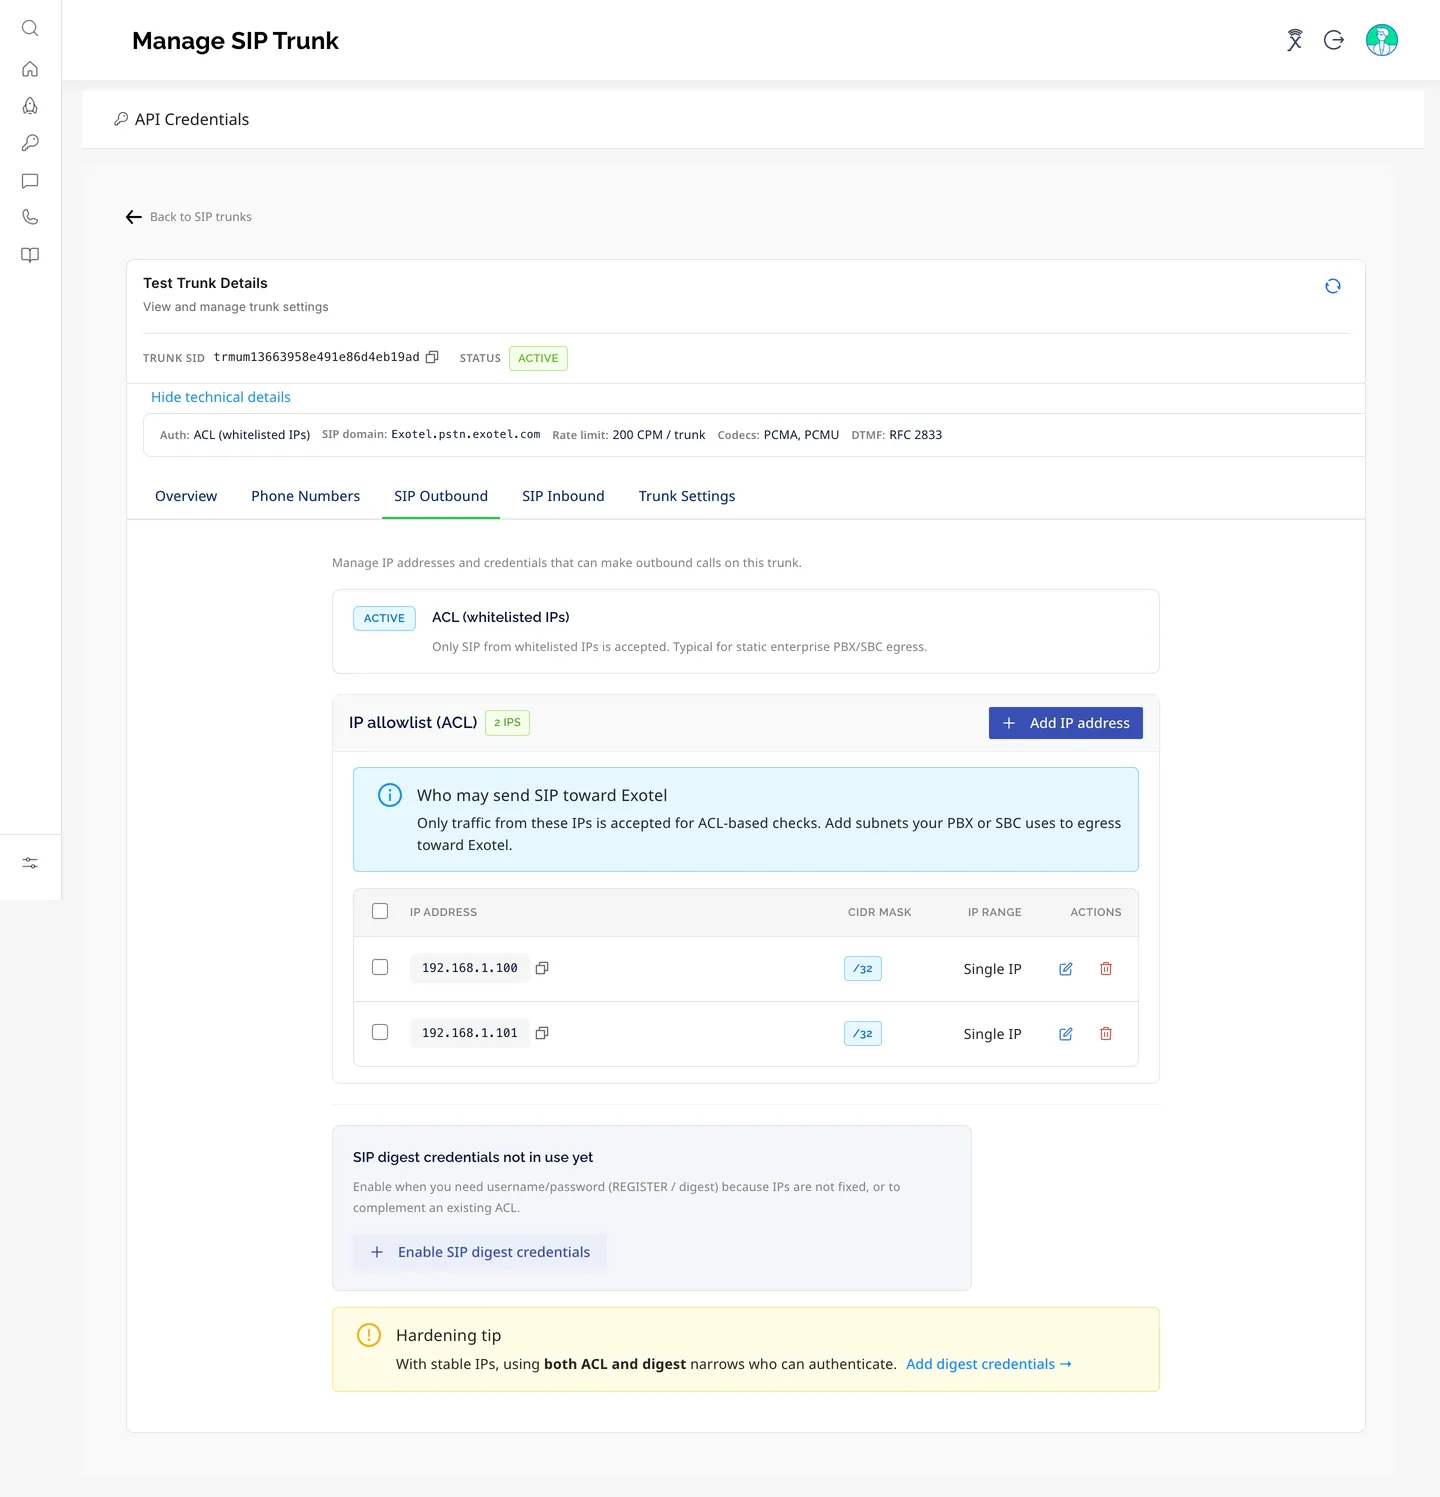Collapse via Hide technical details
The image size is (1440, 1497).
(221, 397)
